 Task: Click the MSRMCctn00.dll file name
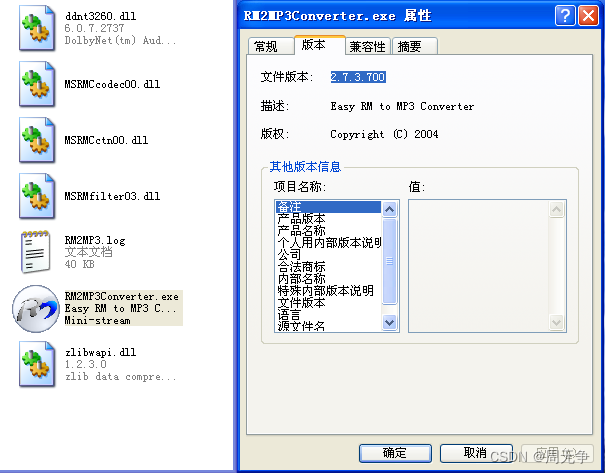point(106,140)
